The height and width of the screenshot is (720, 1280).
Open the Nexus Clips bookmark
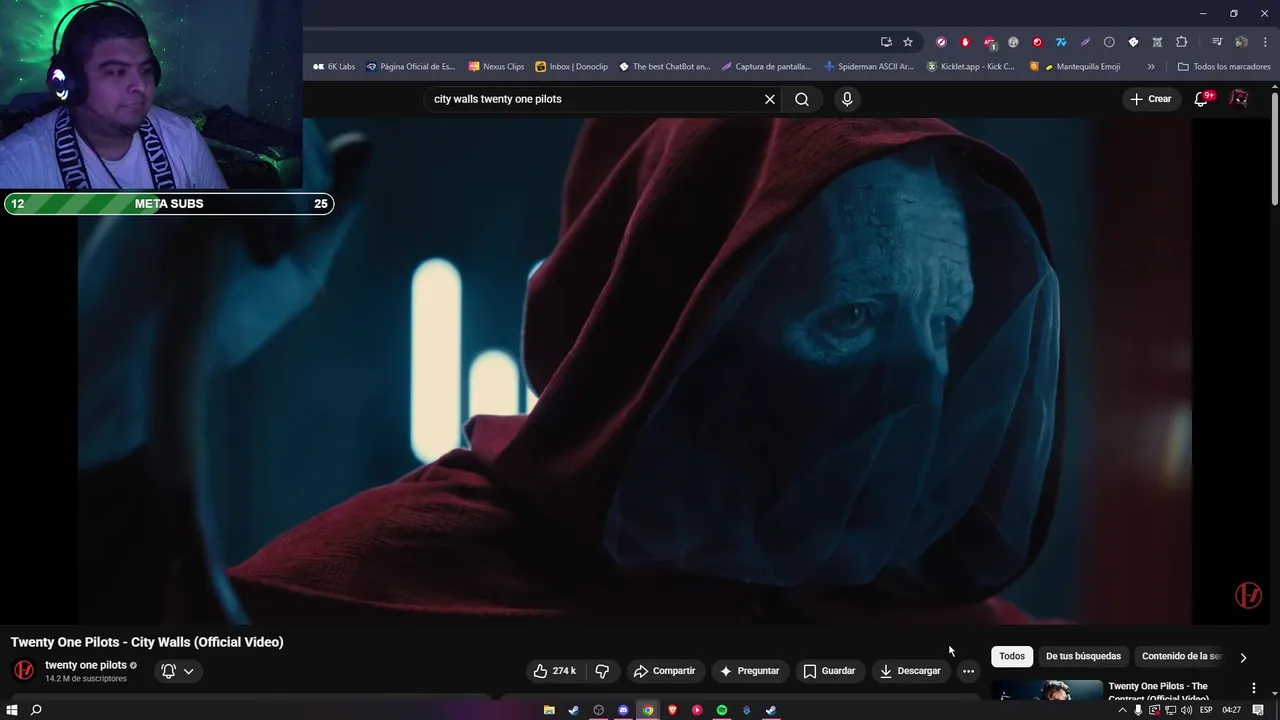pos(496,67)
